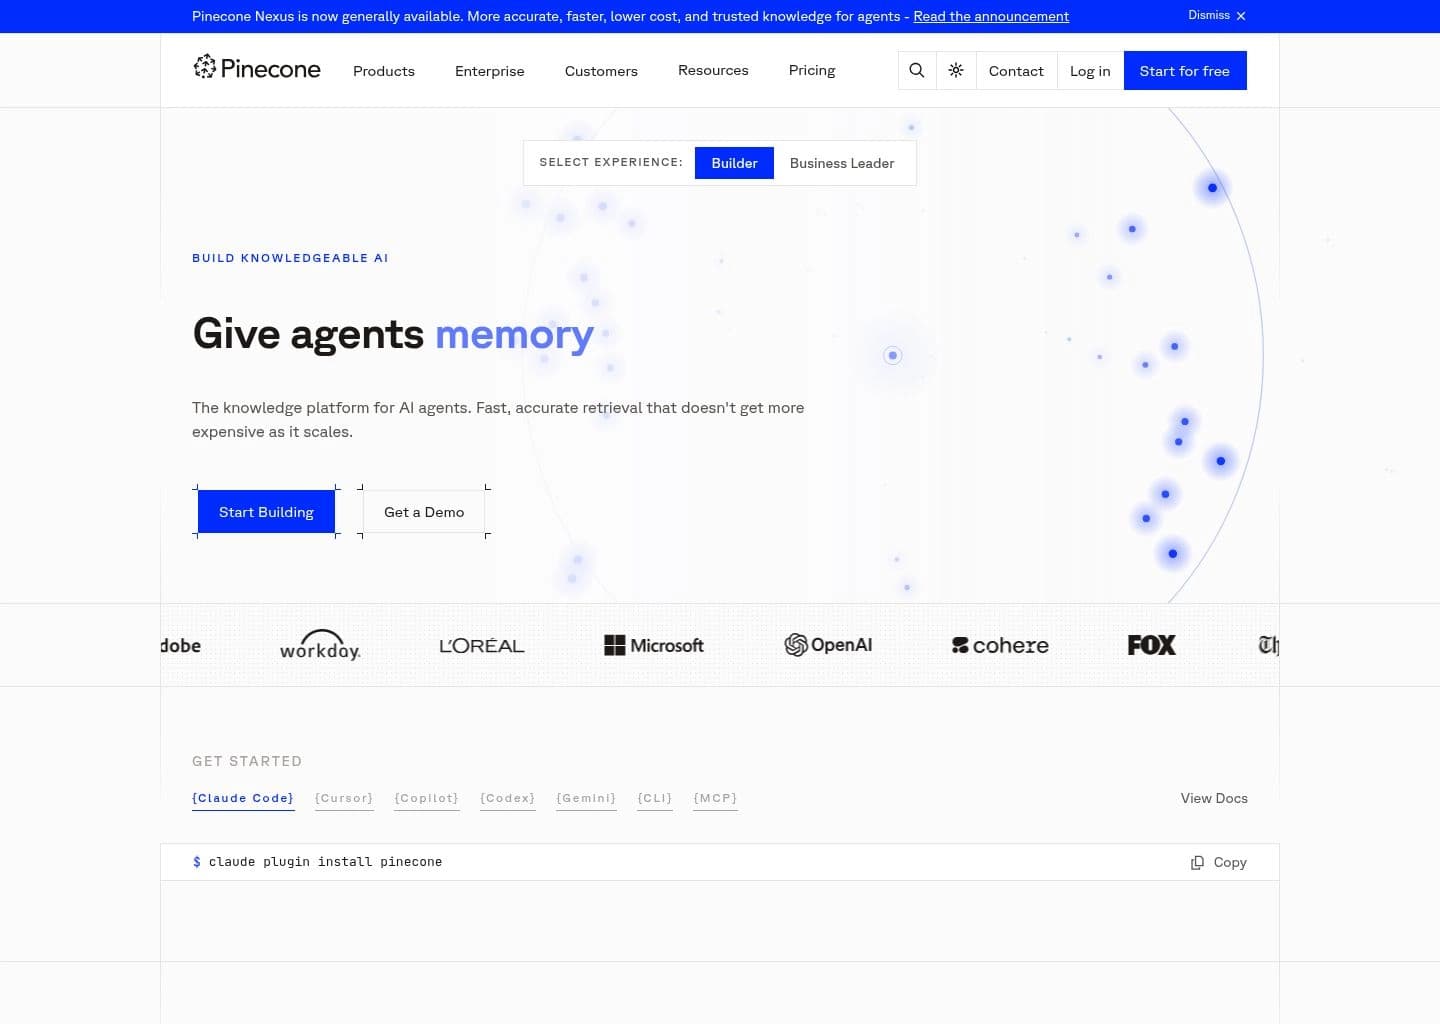
Task: Open the Customers menu
Action: click(601, 71)
